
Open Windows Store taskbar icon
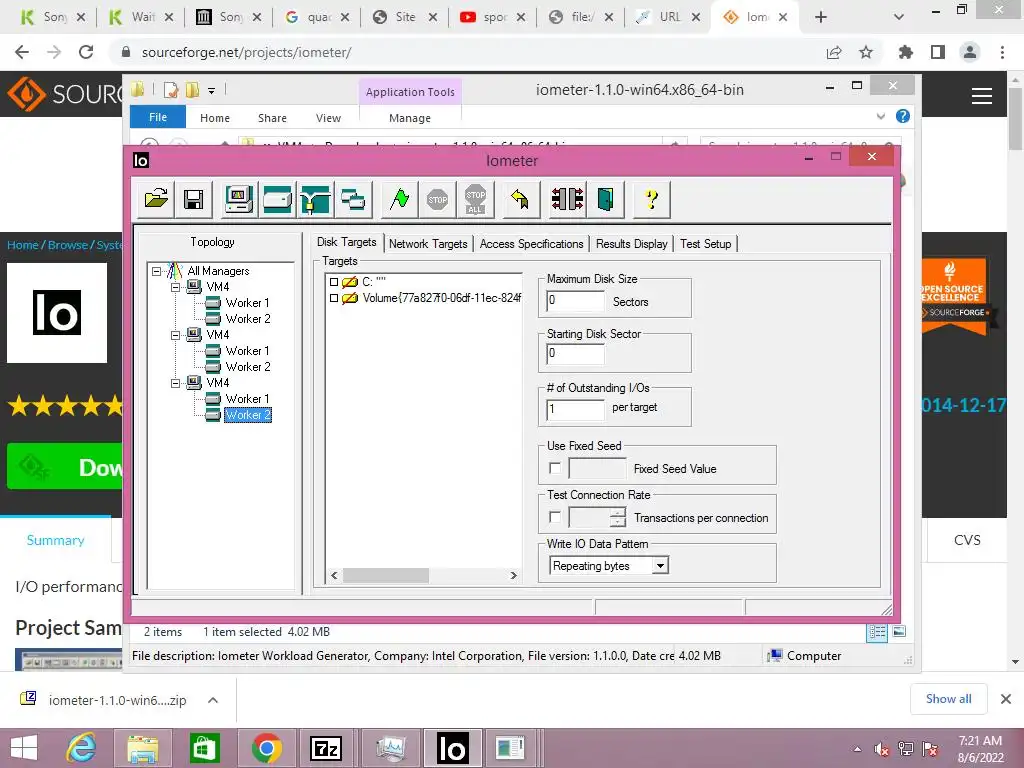click(x=204, y=748)
